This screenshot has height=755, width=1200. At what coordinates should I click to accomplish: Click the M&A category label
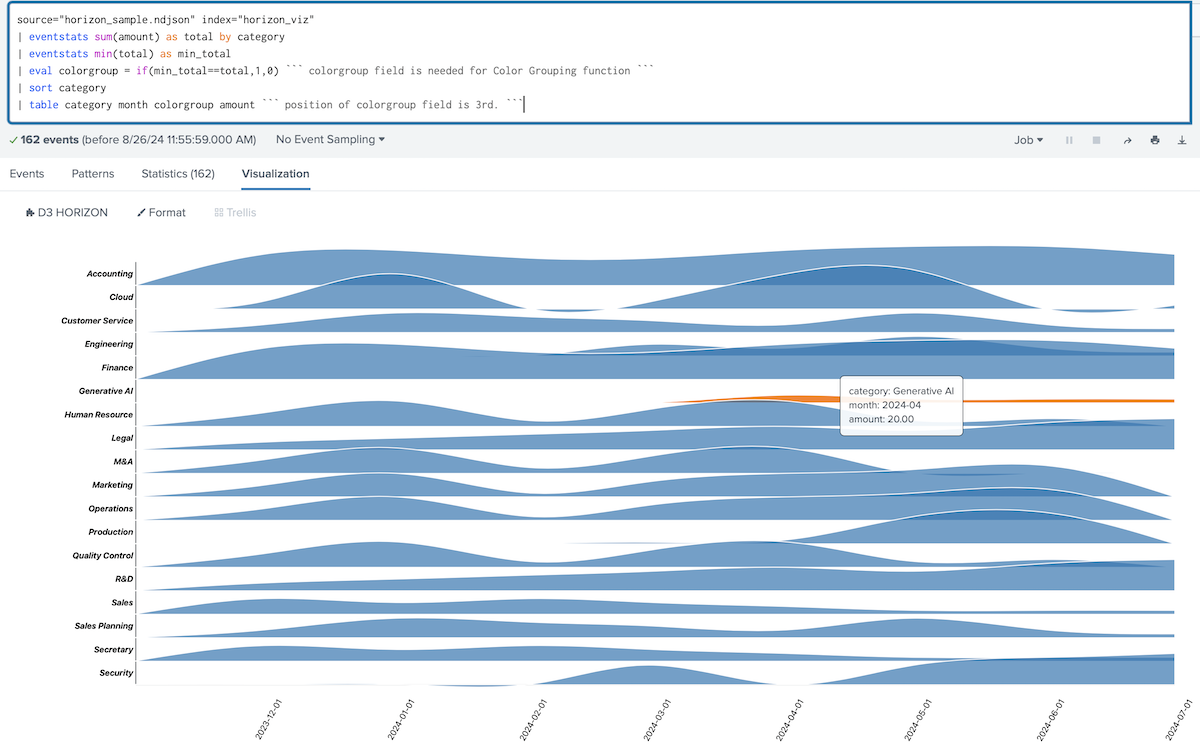tap(124, 462)
